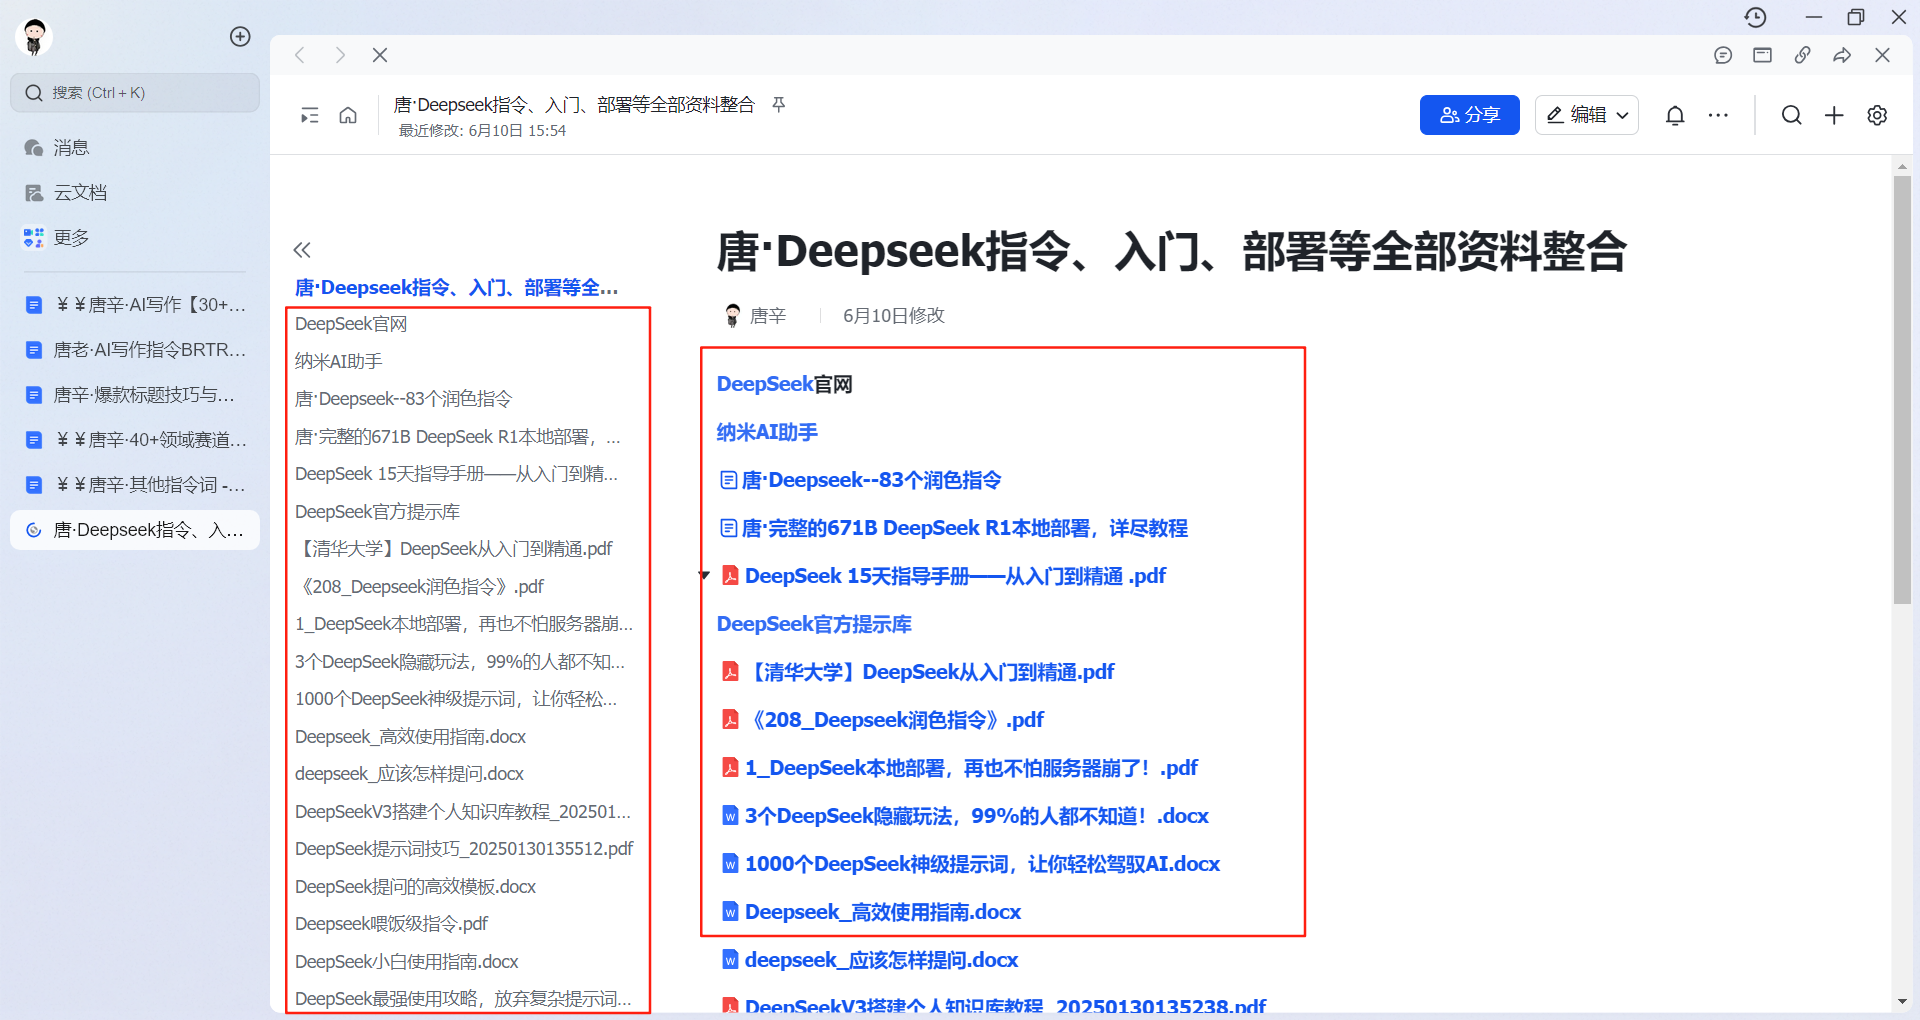Copy the document link icon
The height and width of the screenshot is (1020, 1920).
1803,55
